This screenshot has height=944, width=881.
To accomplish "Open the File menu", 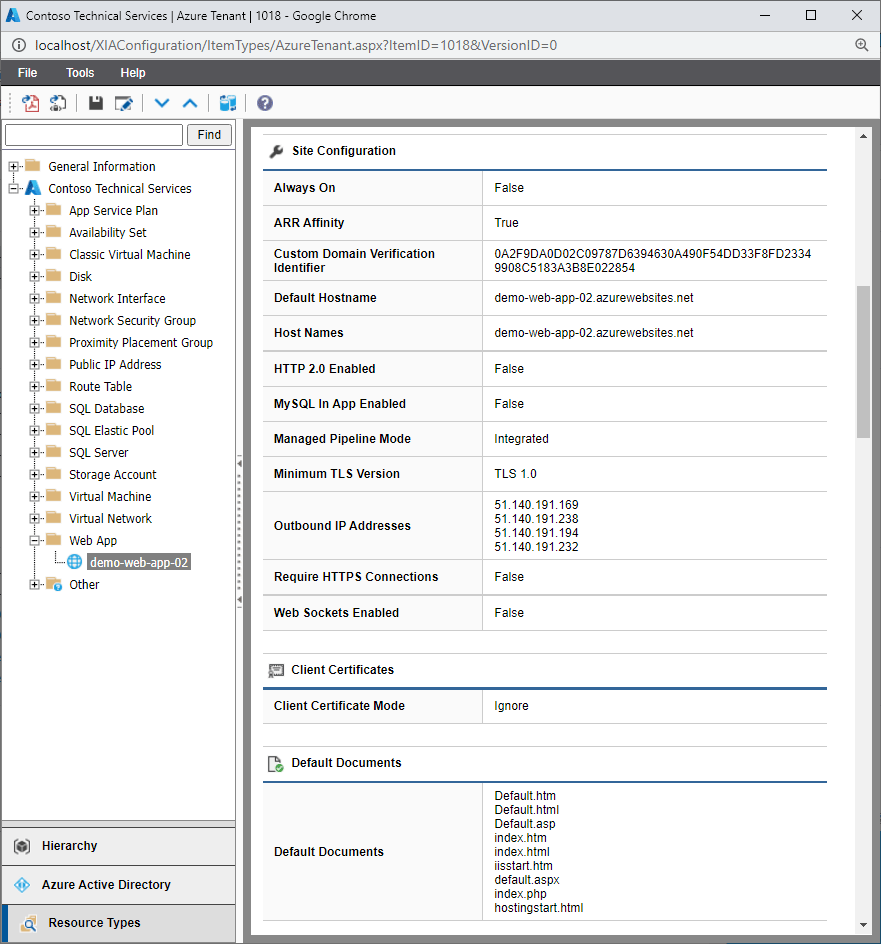I will click(x=28, y=73).
